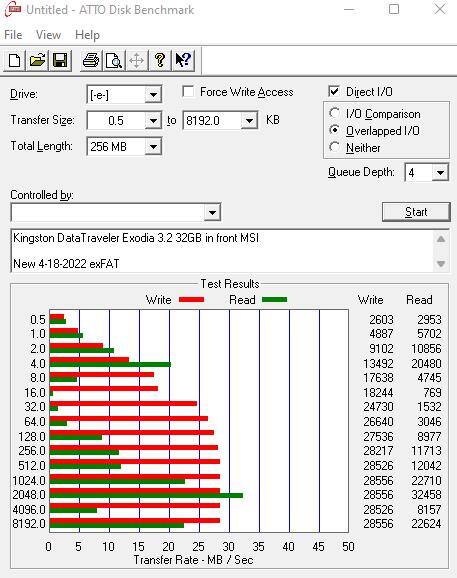Click the 32458 read value

pos(426,495)
